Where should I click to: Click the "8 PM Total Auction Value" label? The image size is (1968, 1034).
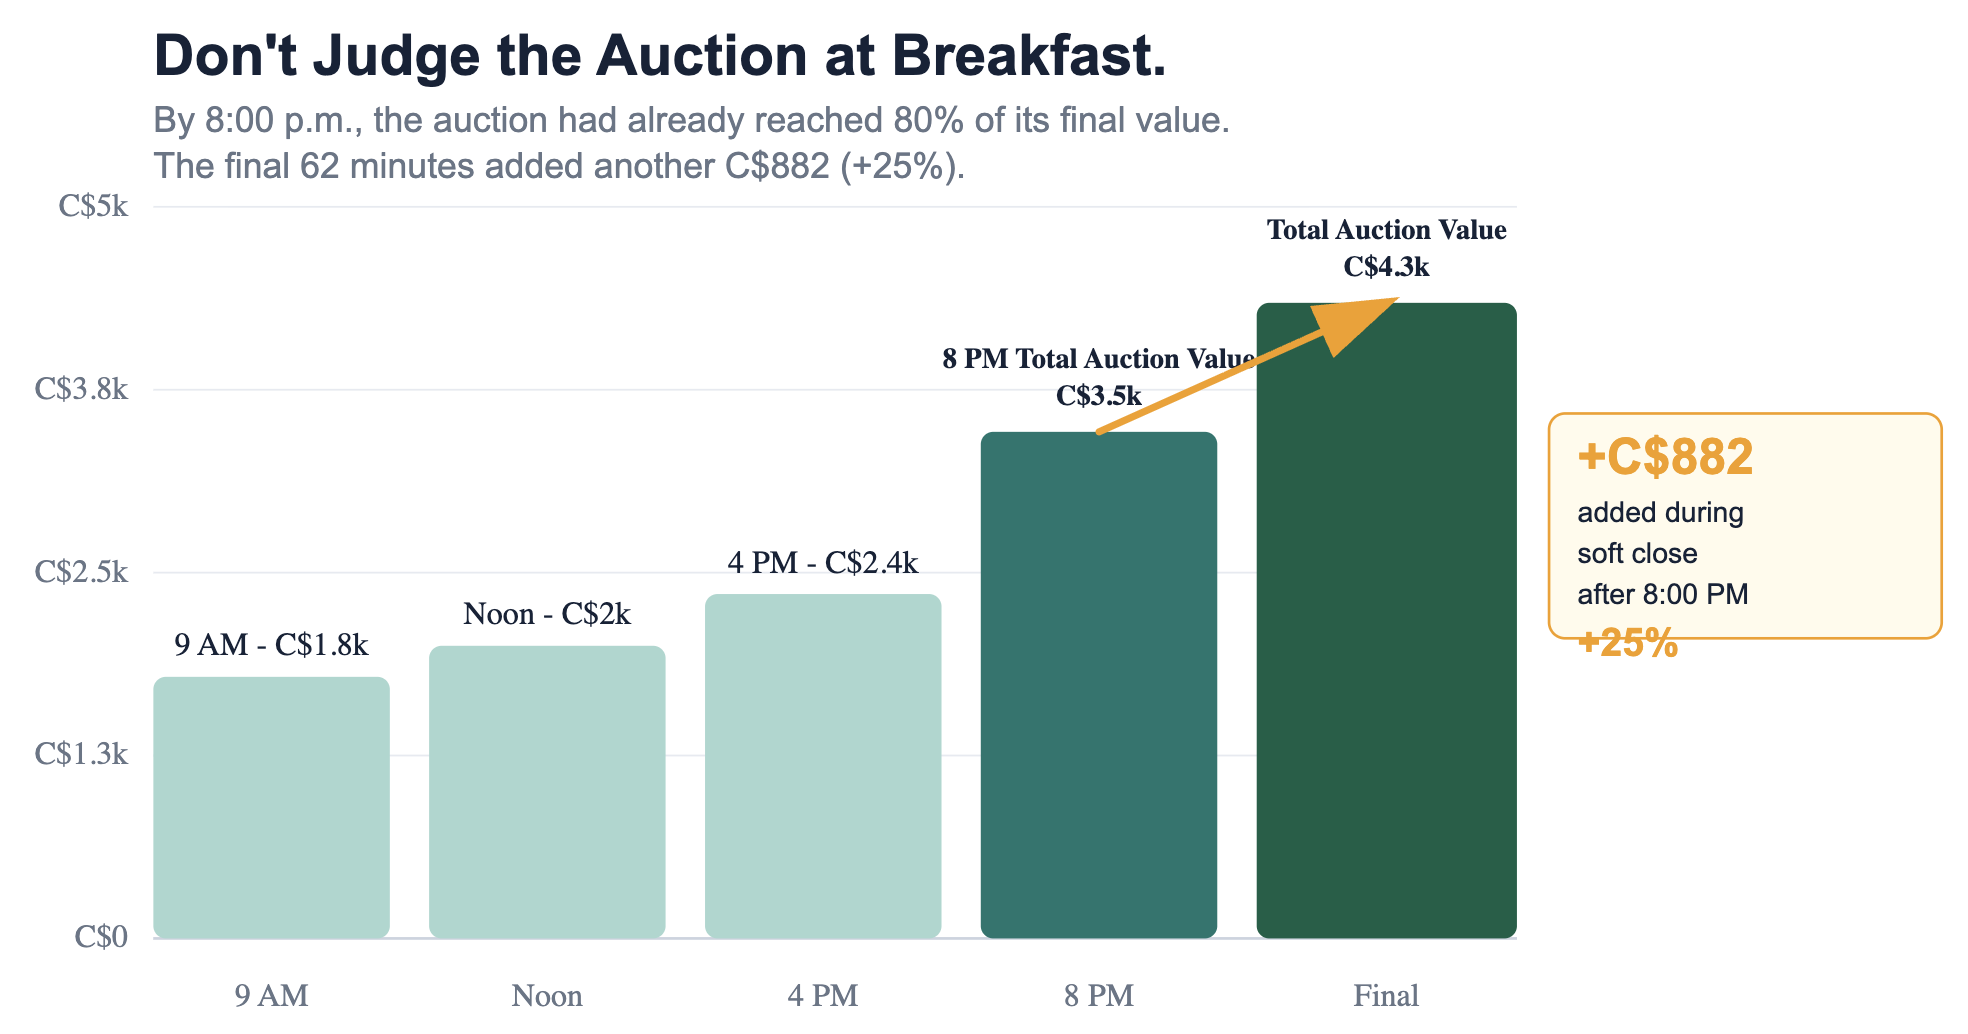click(1099, 359)
